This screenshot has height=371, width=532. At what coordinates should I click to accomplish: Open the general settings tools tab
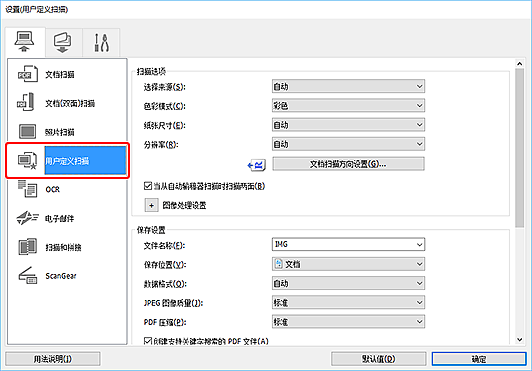click(101, 43)
